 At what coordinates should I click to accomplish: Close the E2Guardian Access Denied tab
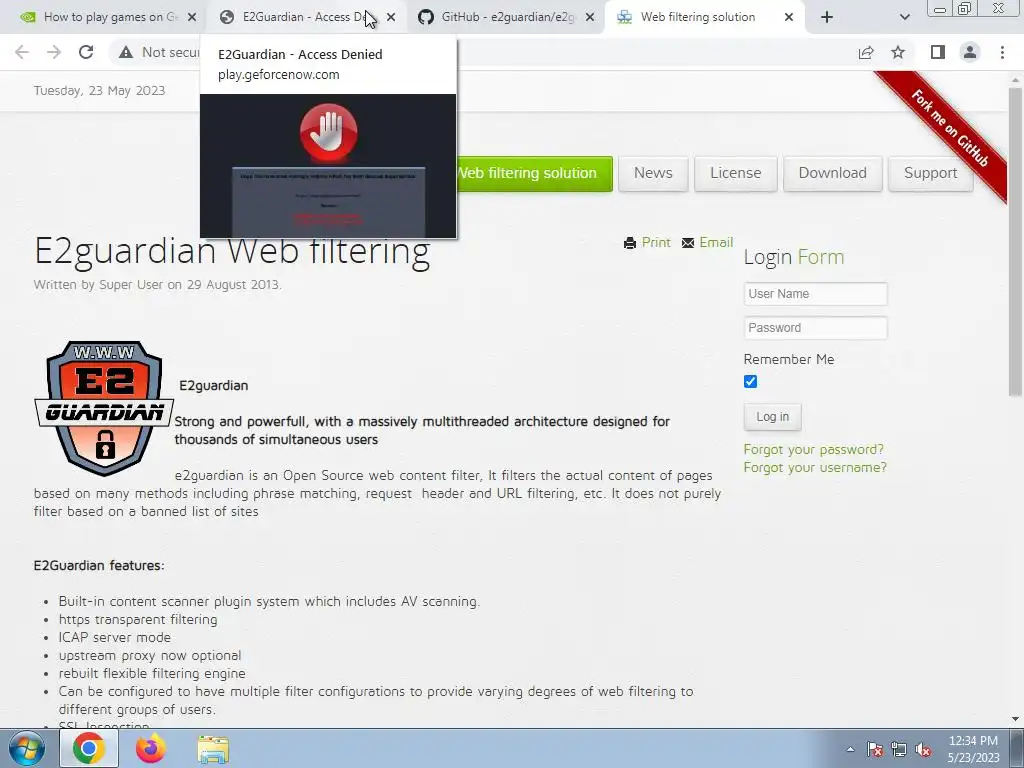coord(391,17)
